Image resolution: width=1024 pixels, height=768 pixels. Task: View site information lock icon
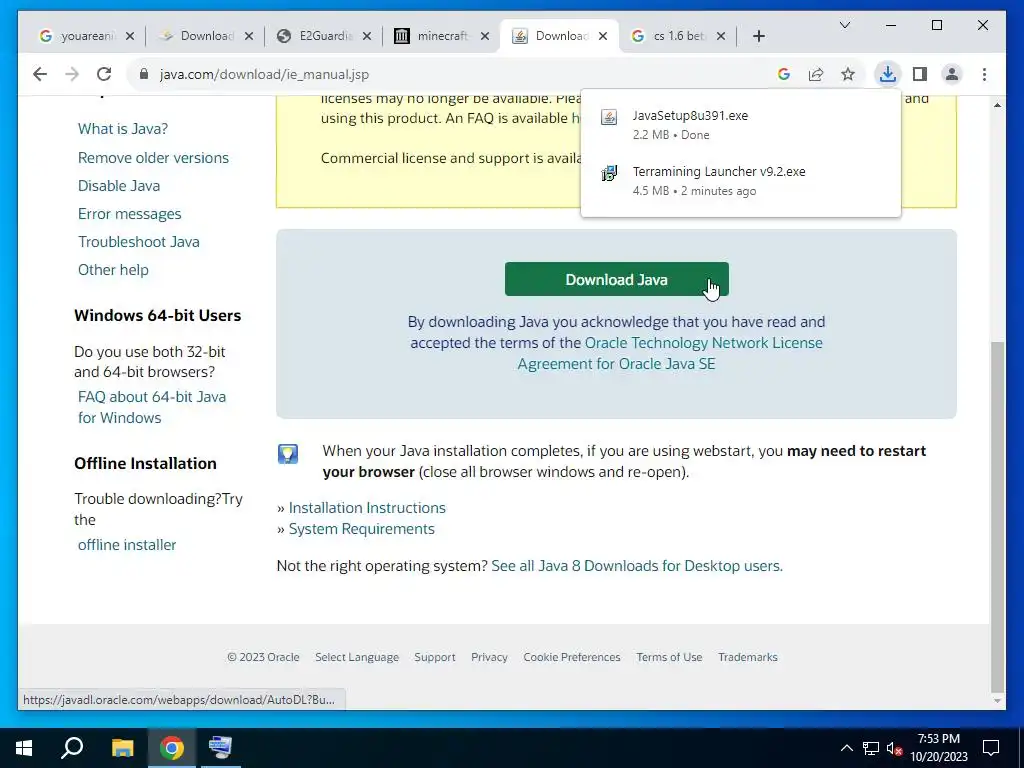pyautogui.click(x=144, y=74)
